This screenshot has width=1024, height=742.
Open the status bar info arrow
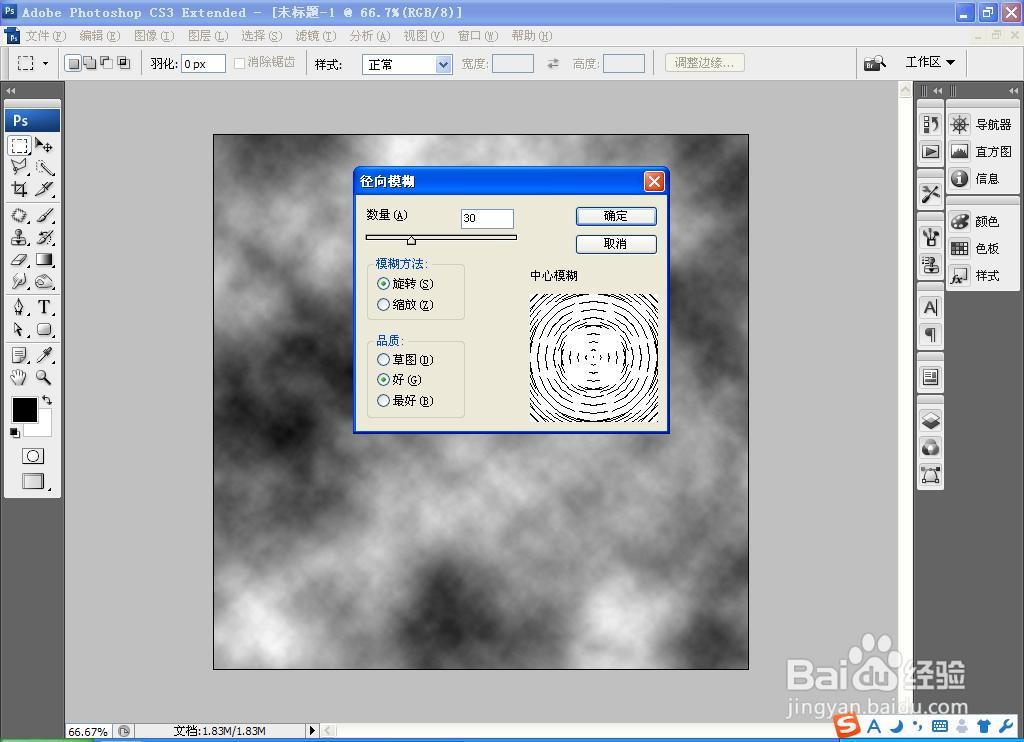click(x=312, y=730)
